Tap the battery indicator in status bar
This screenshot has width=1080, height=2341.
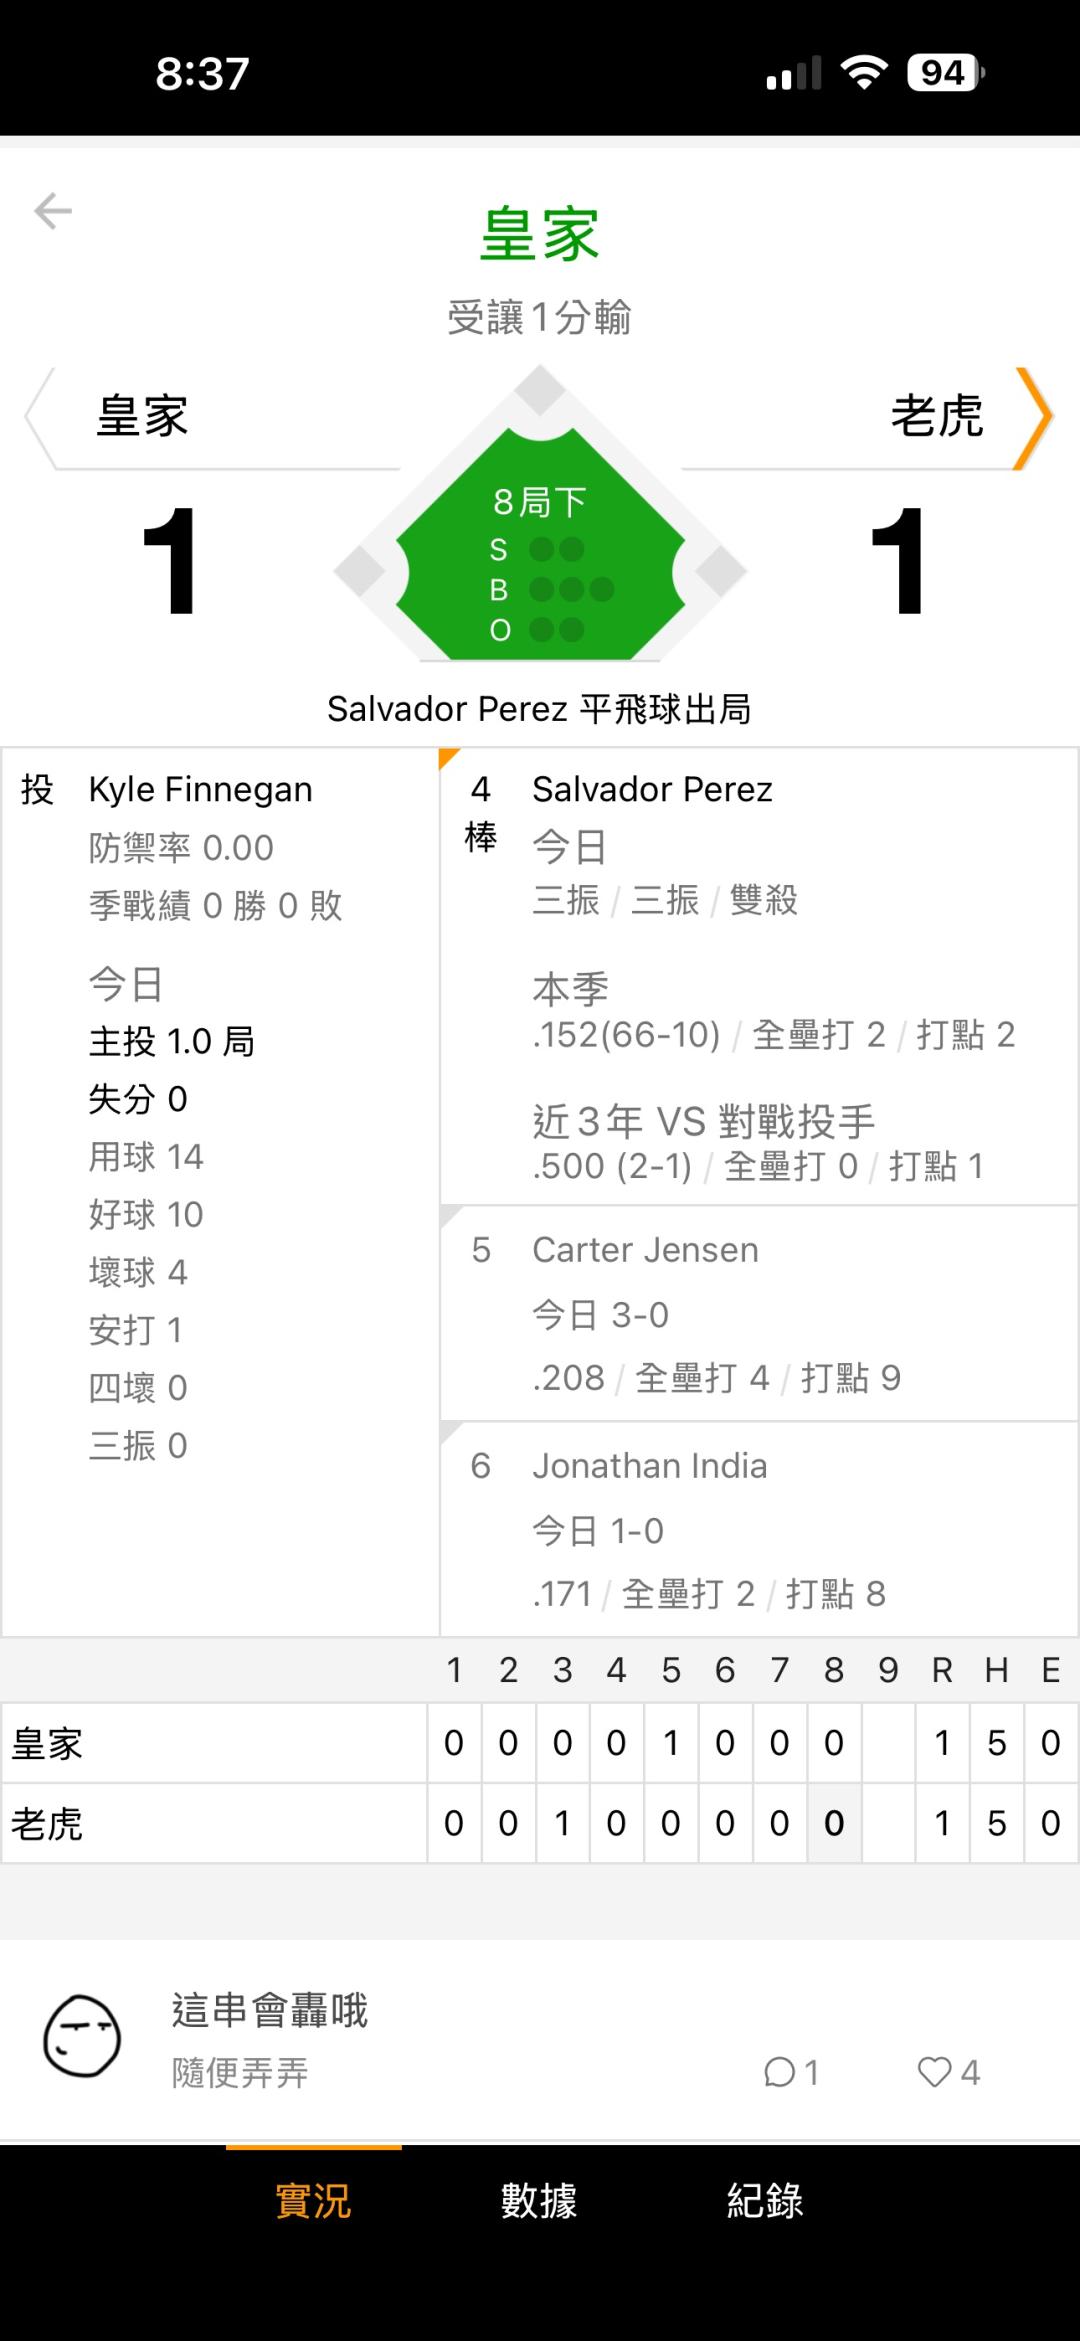click(x=944, y=73)
